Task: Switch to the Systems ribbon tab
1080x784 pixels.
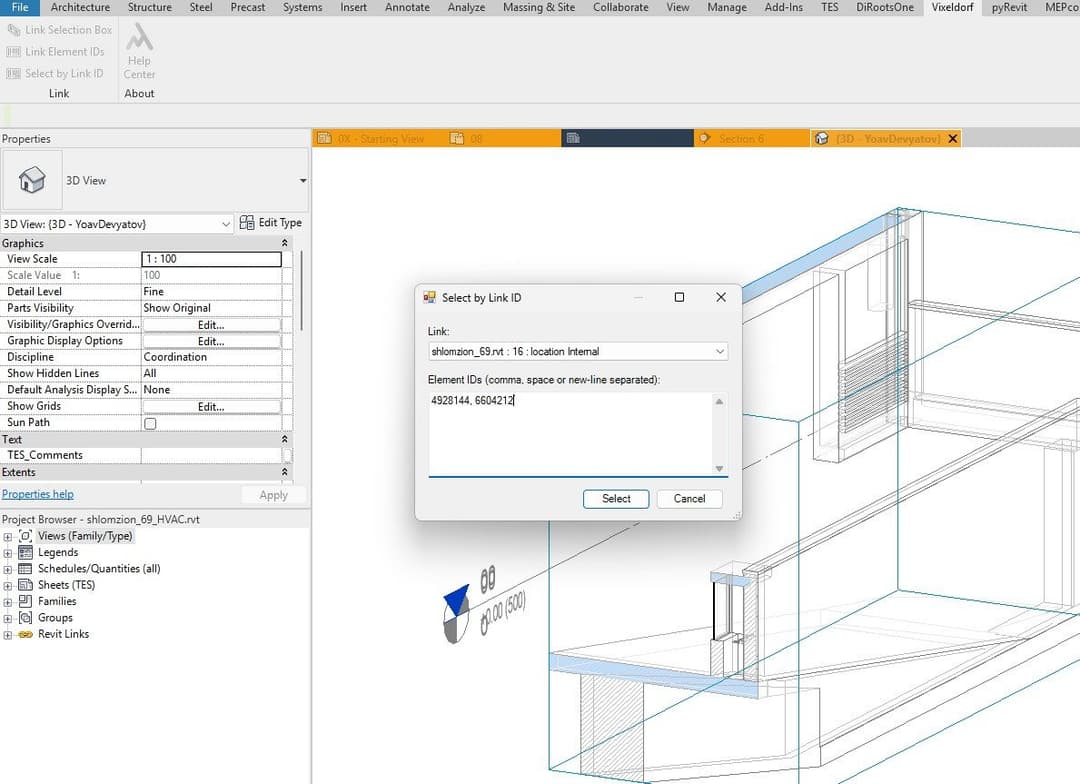Action: [x=302, y=8]
